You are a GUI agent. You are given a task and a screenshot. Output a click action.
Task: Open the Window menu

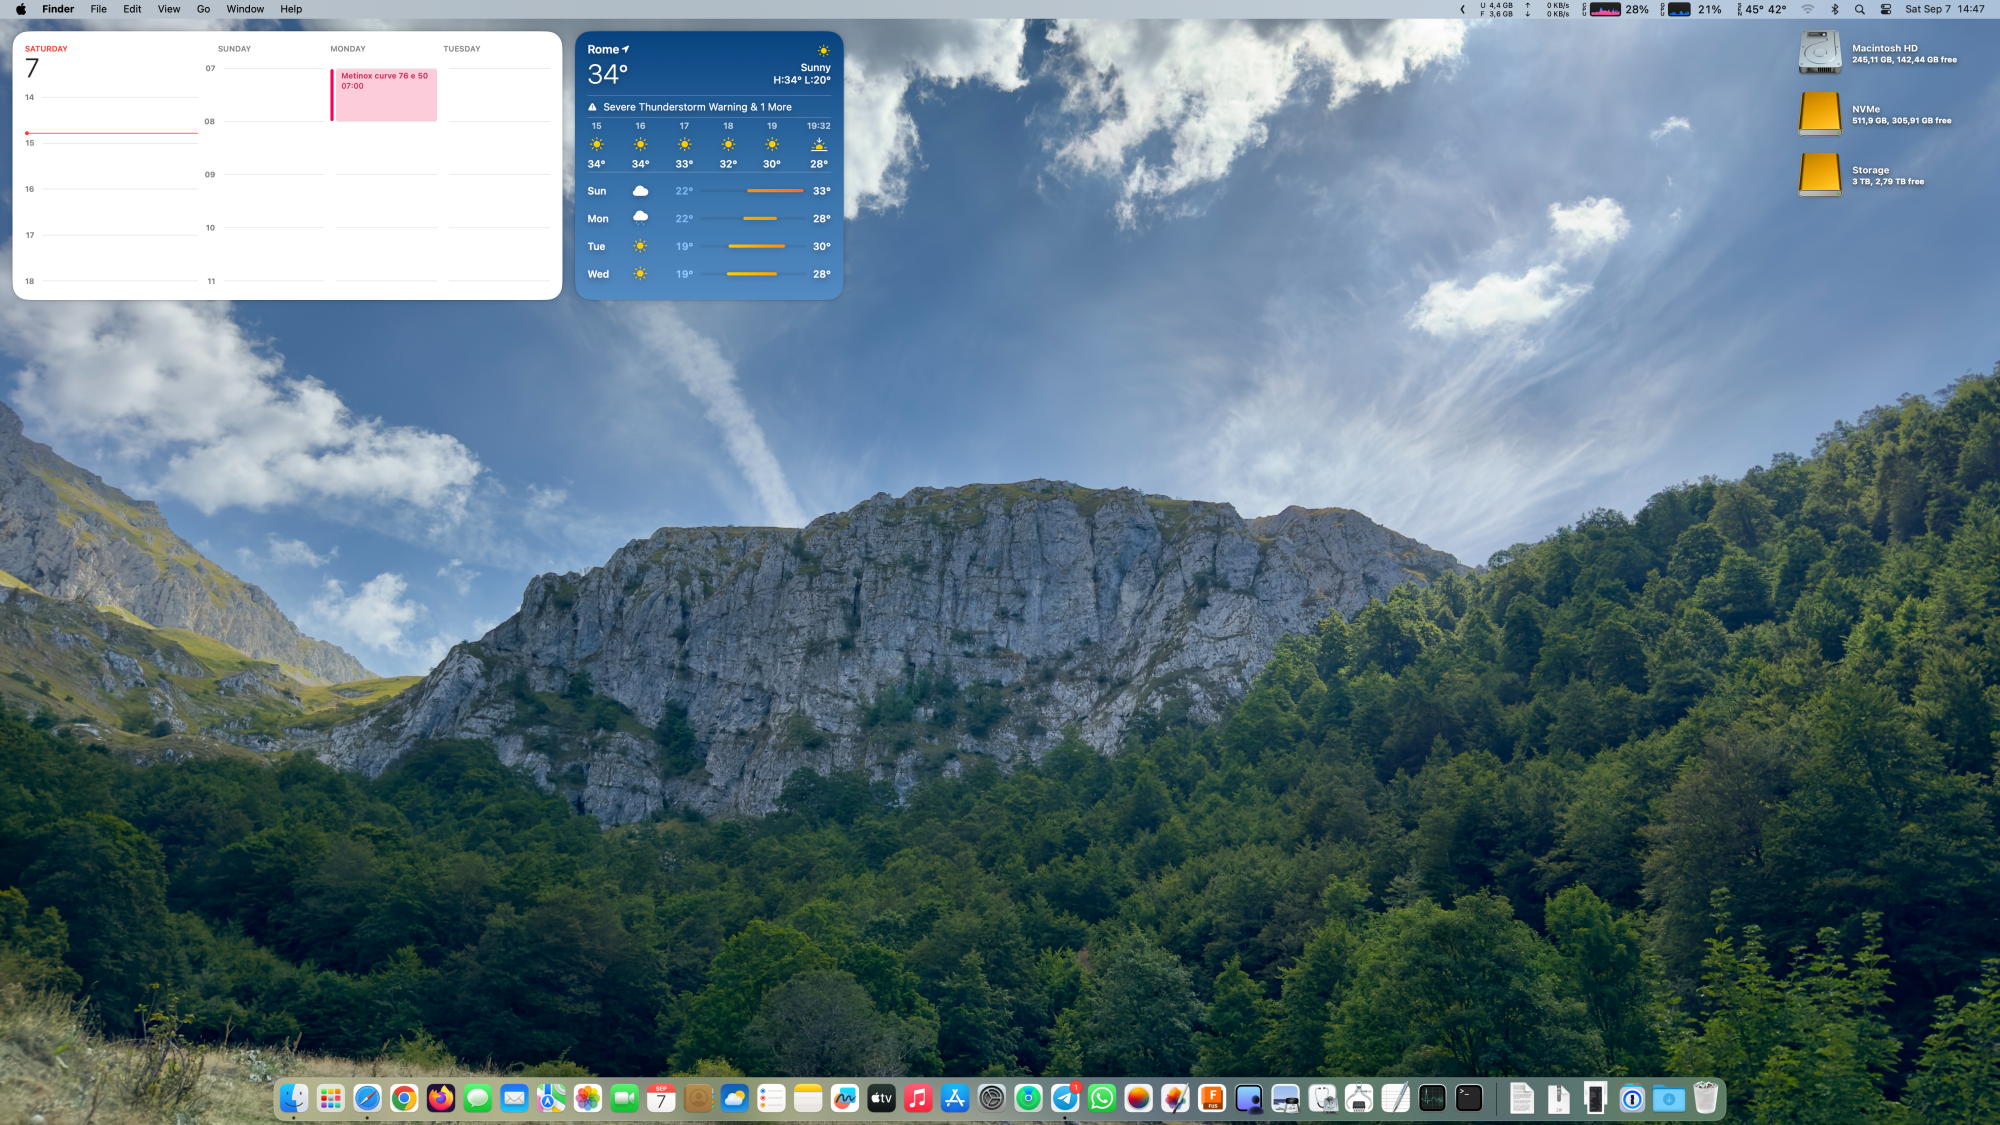click(245, 9)
